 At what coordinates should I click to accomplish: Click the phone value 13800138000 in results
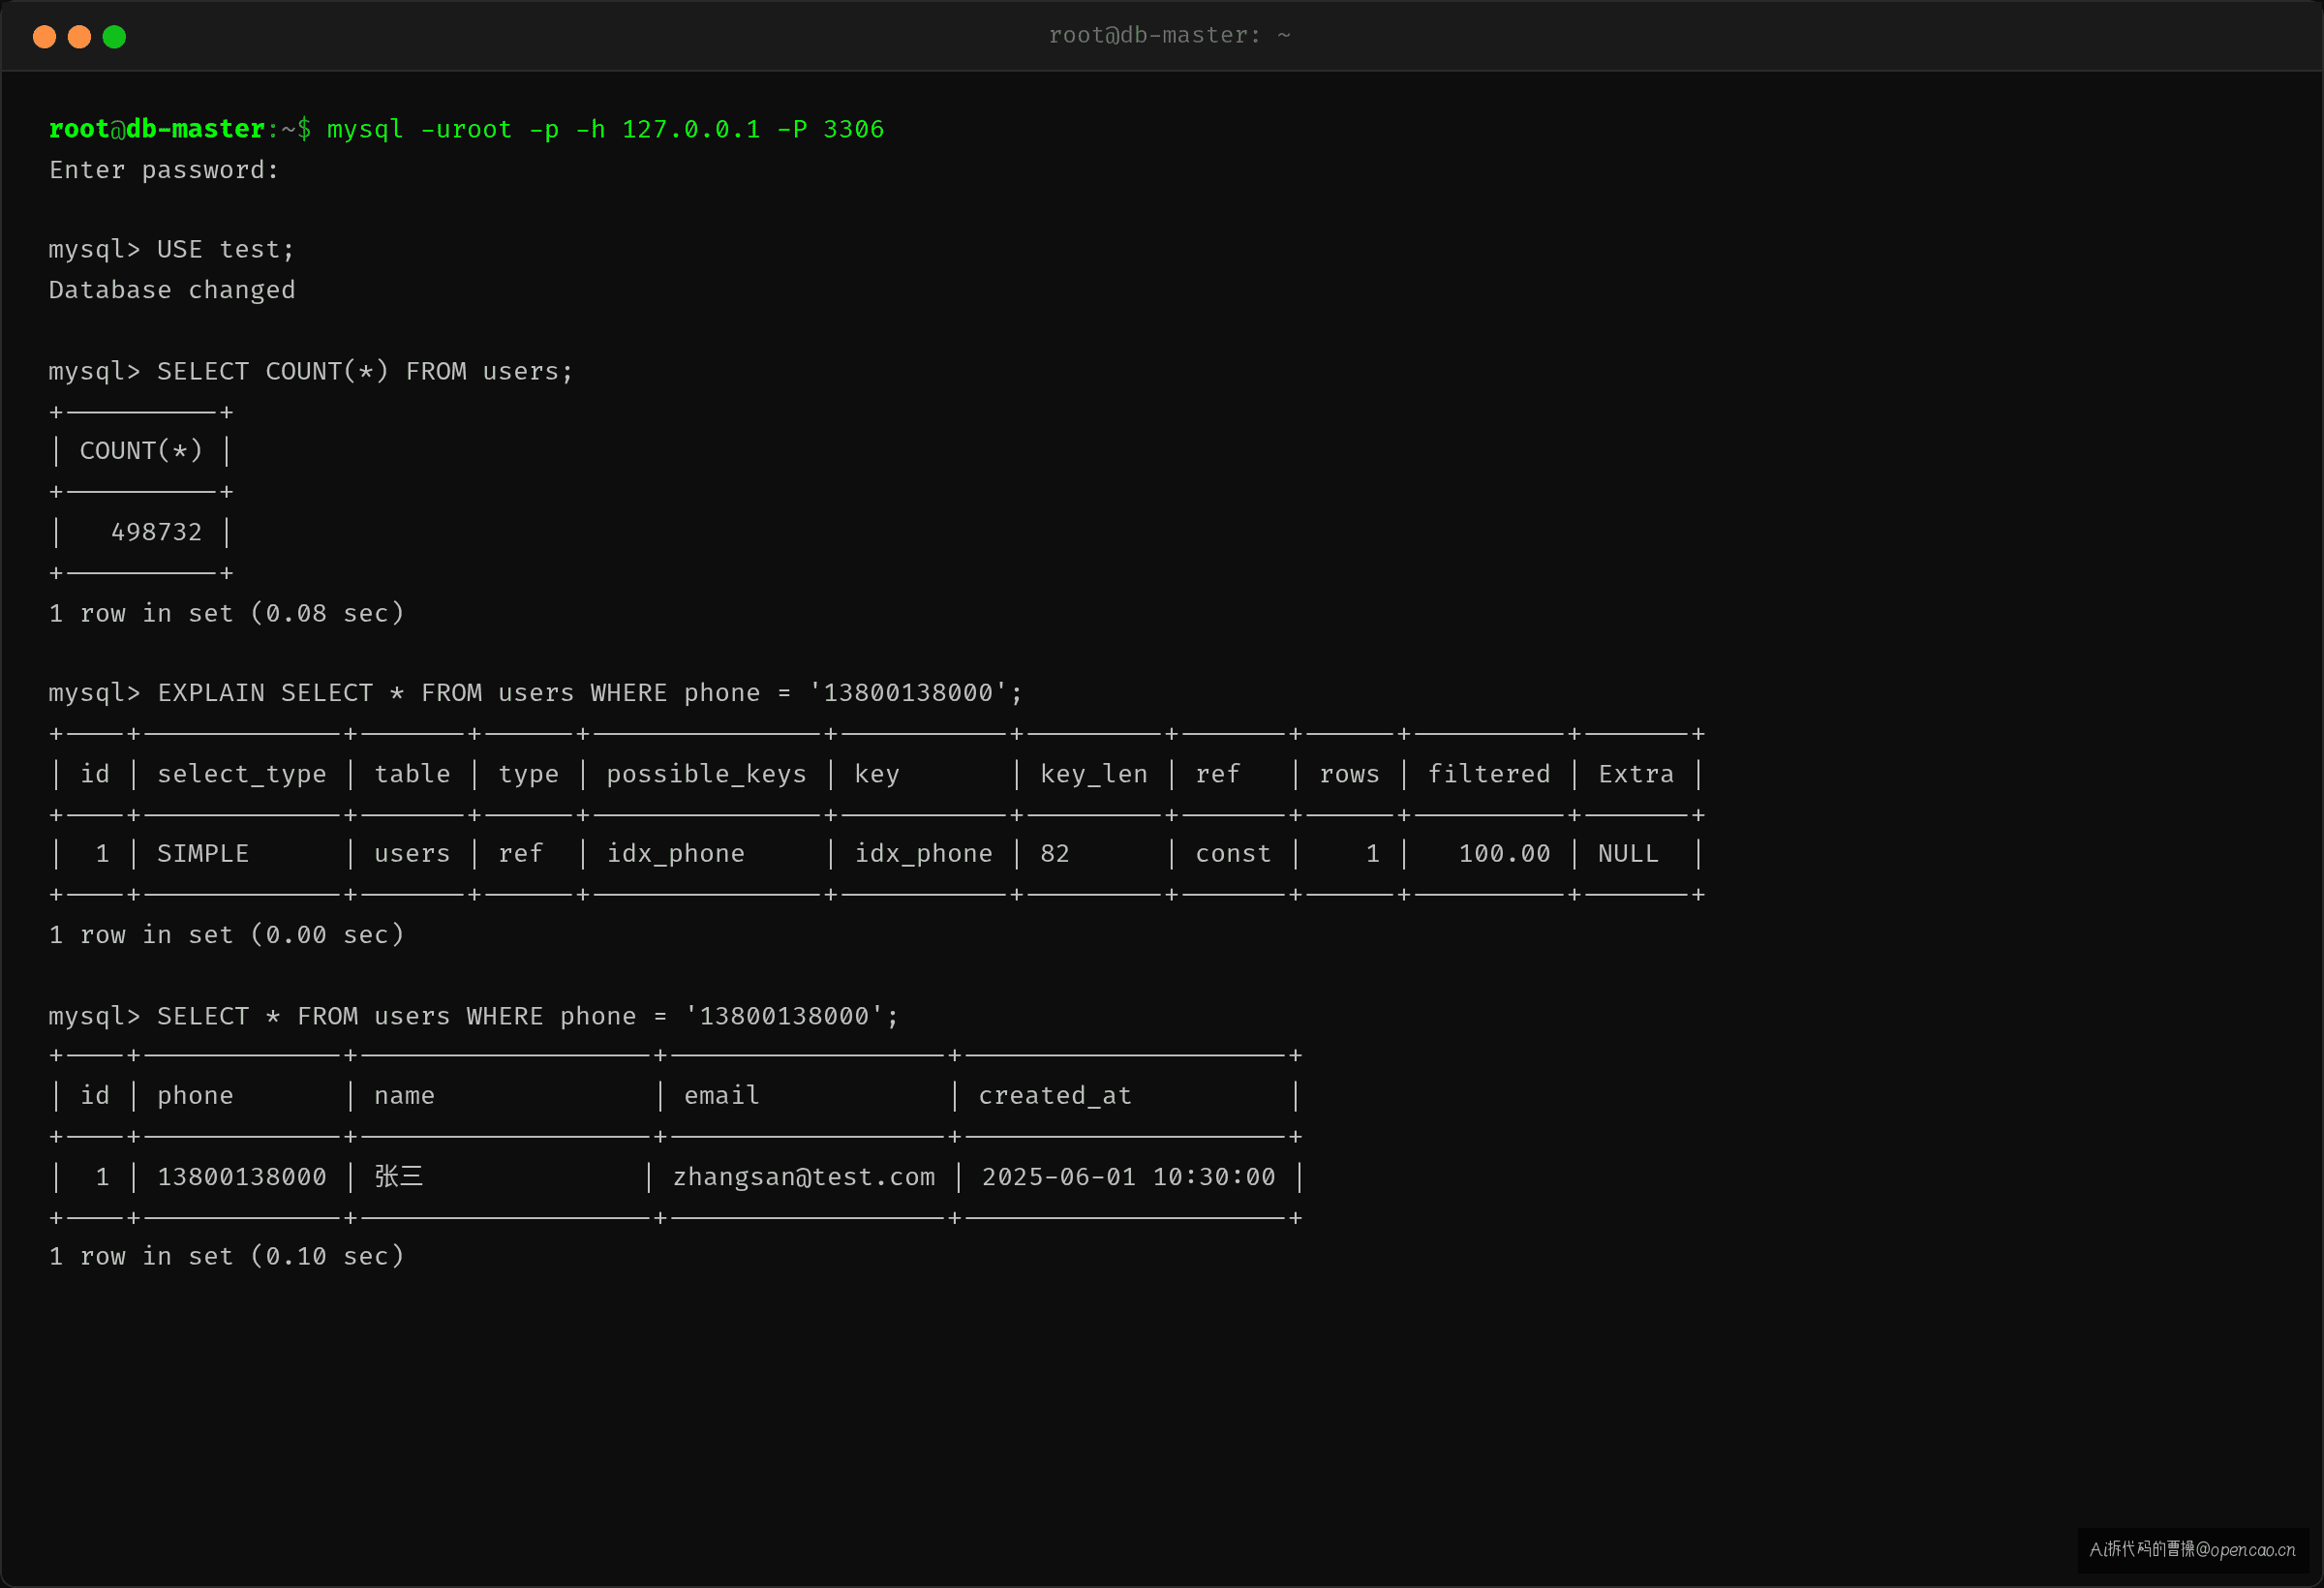click(x=242, y=1177)
